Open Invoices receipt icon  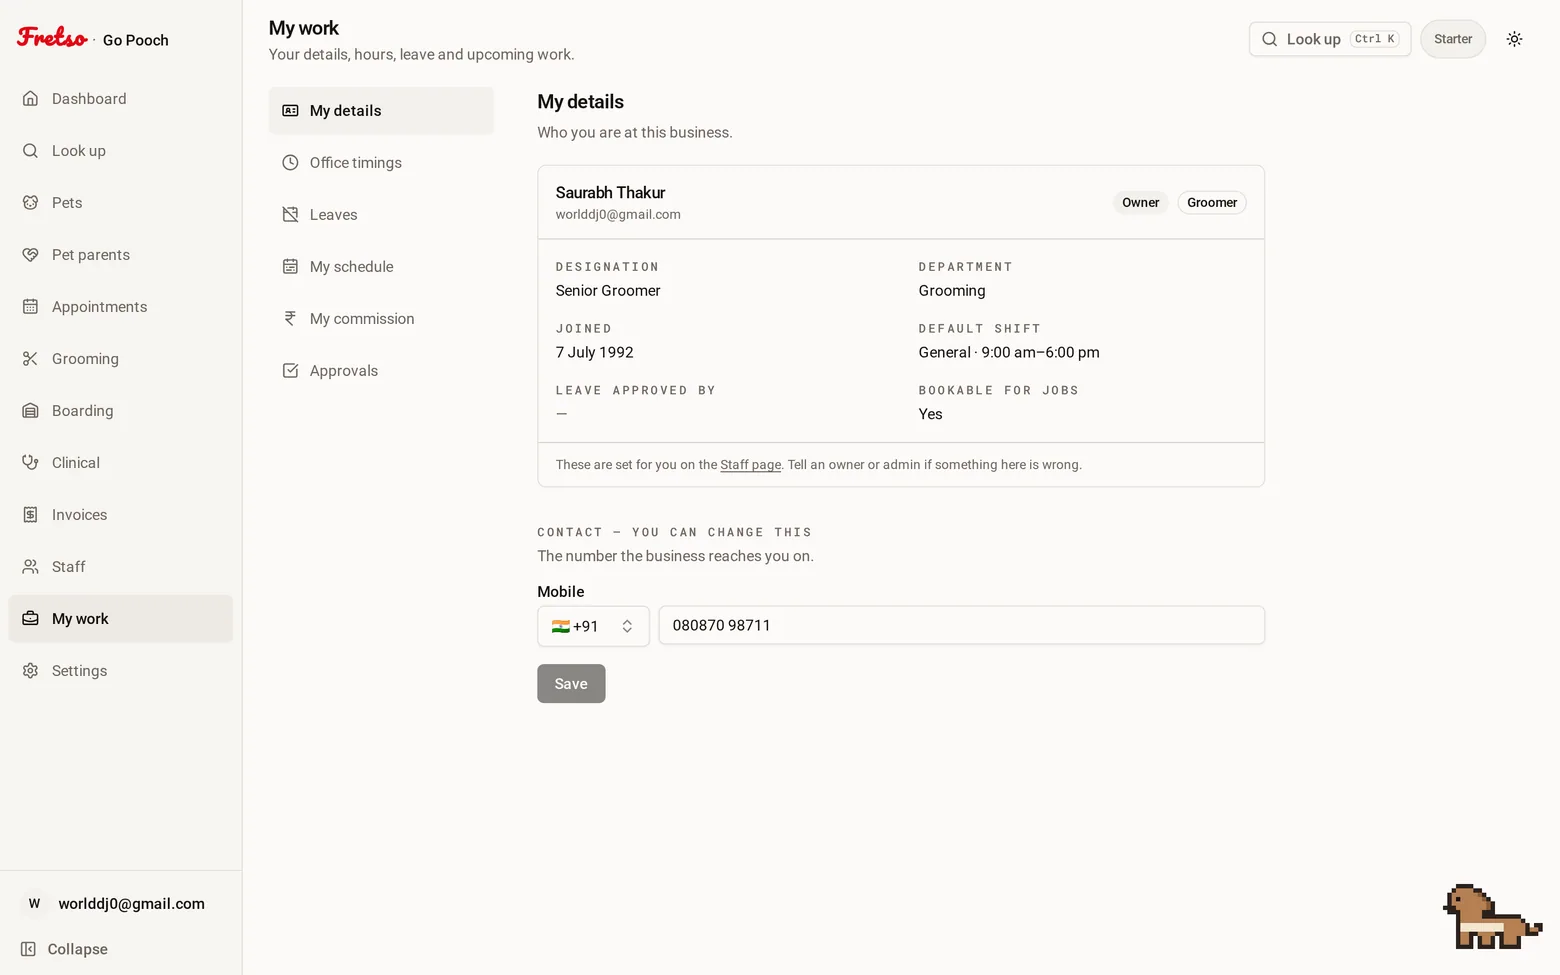[30, 514]
